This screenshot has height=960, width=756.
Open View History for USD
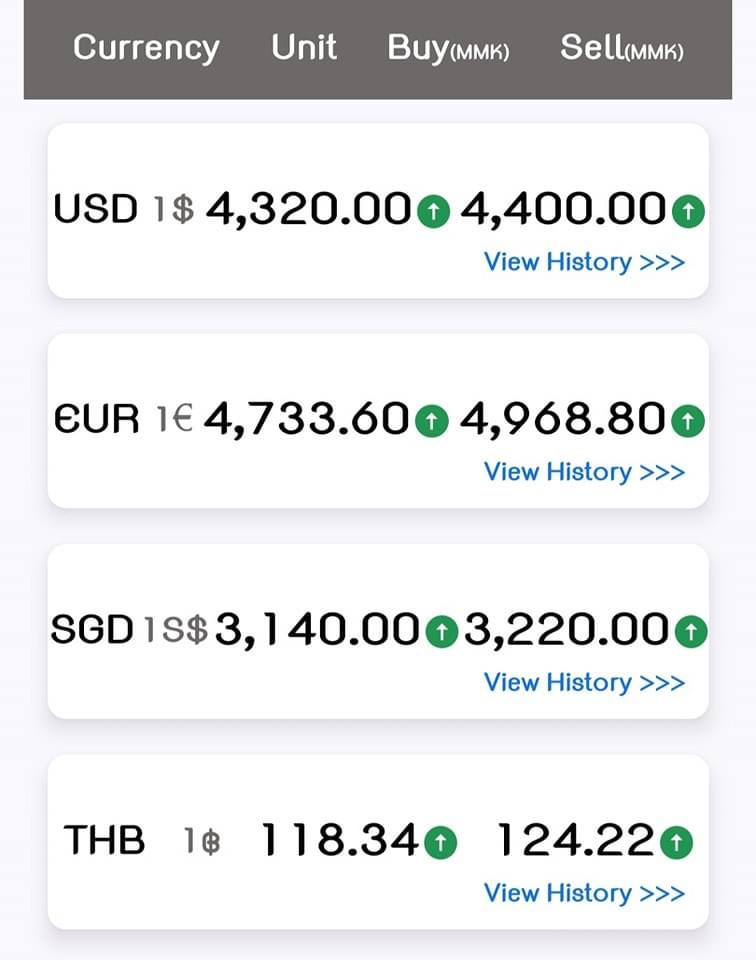pyautogui.click(x=584, y=262)
